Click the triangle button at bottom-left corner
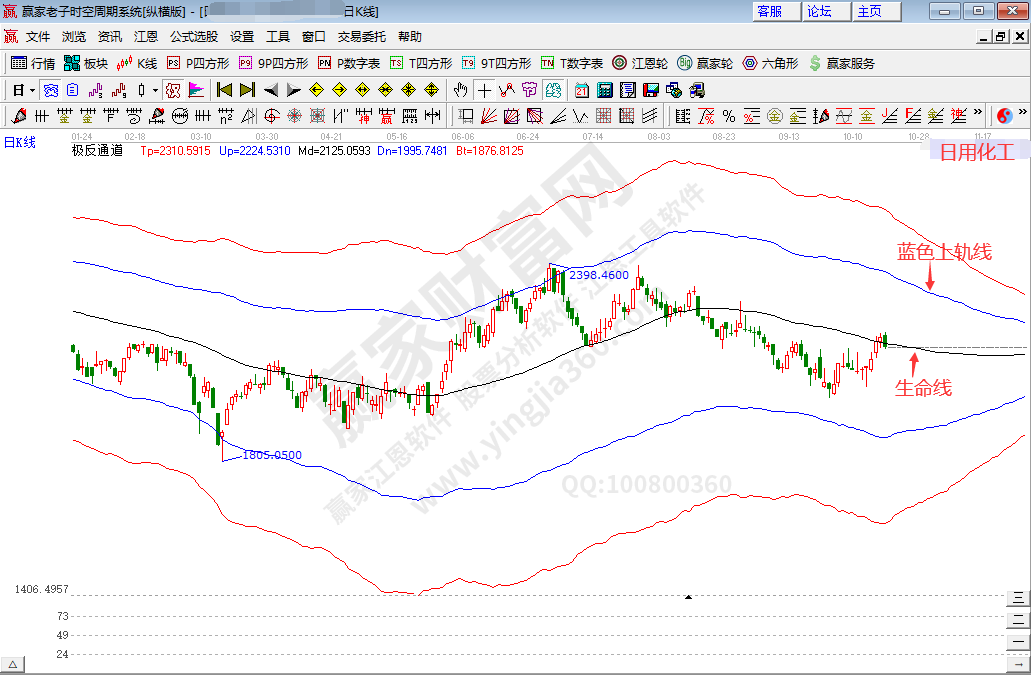 tap(12, 665)
